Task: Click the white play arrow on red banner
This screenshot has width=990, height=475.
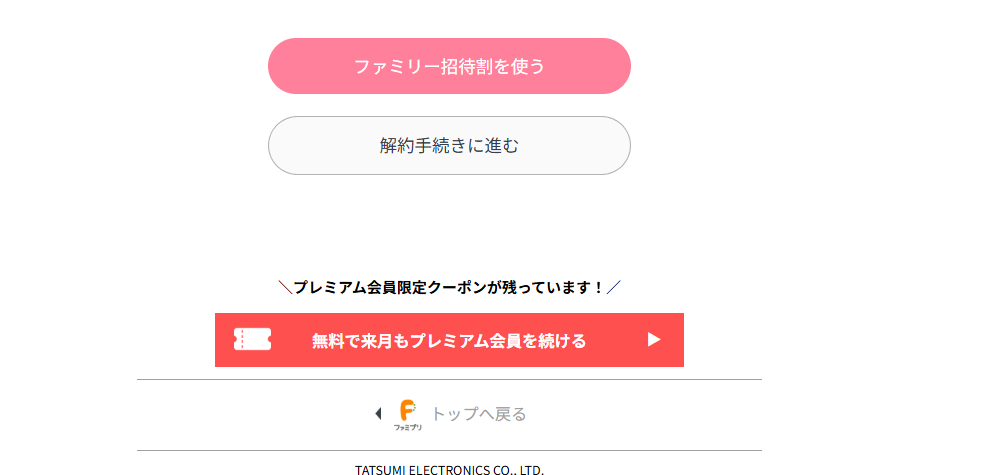Action: point(654,340)
